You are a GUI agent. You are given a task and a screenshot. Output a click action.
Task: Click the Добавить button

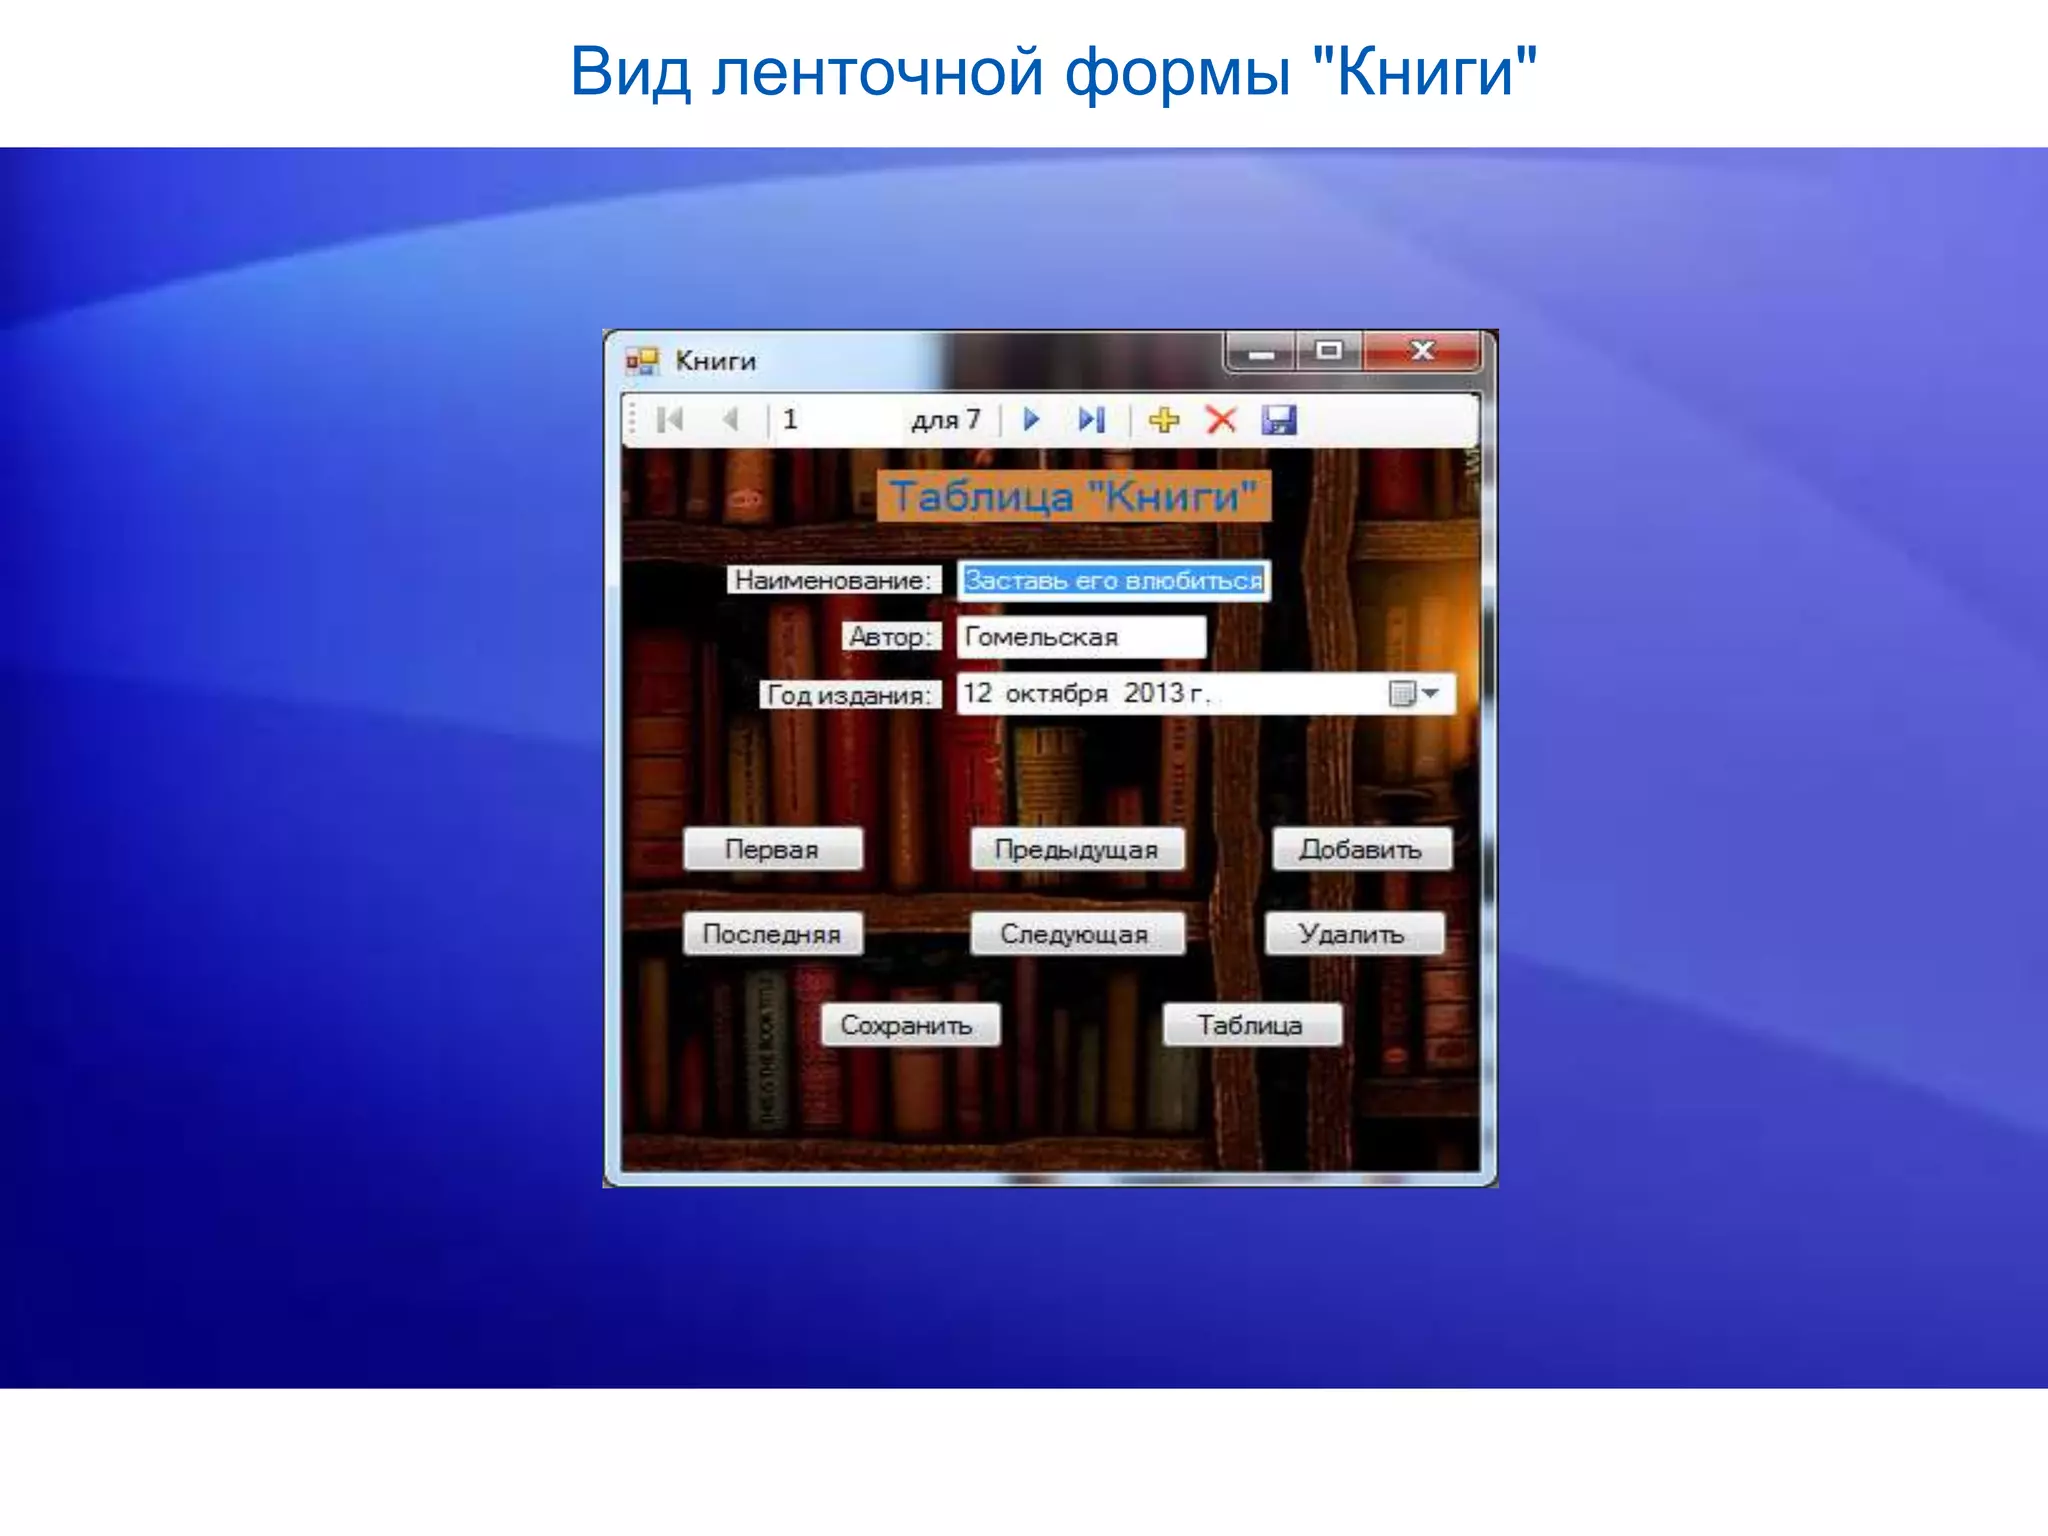pyautogui.click(x=1361, y=849)
